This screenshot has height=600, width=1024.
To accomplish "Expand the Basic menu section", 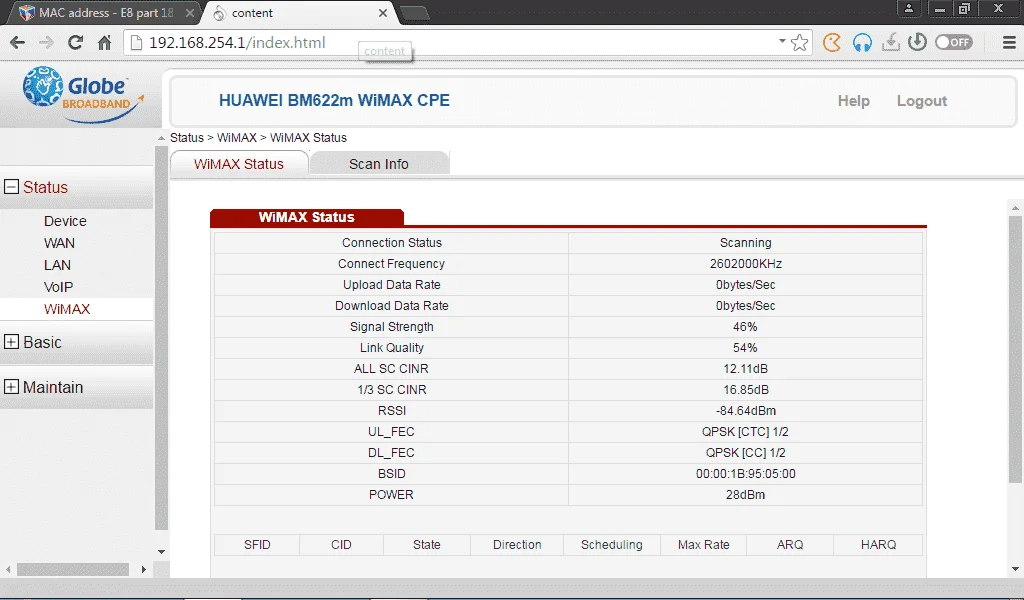I will [x=11, y=341].
